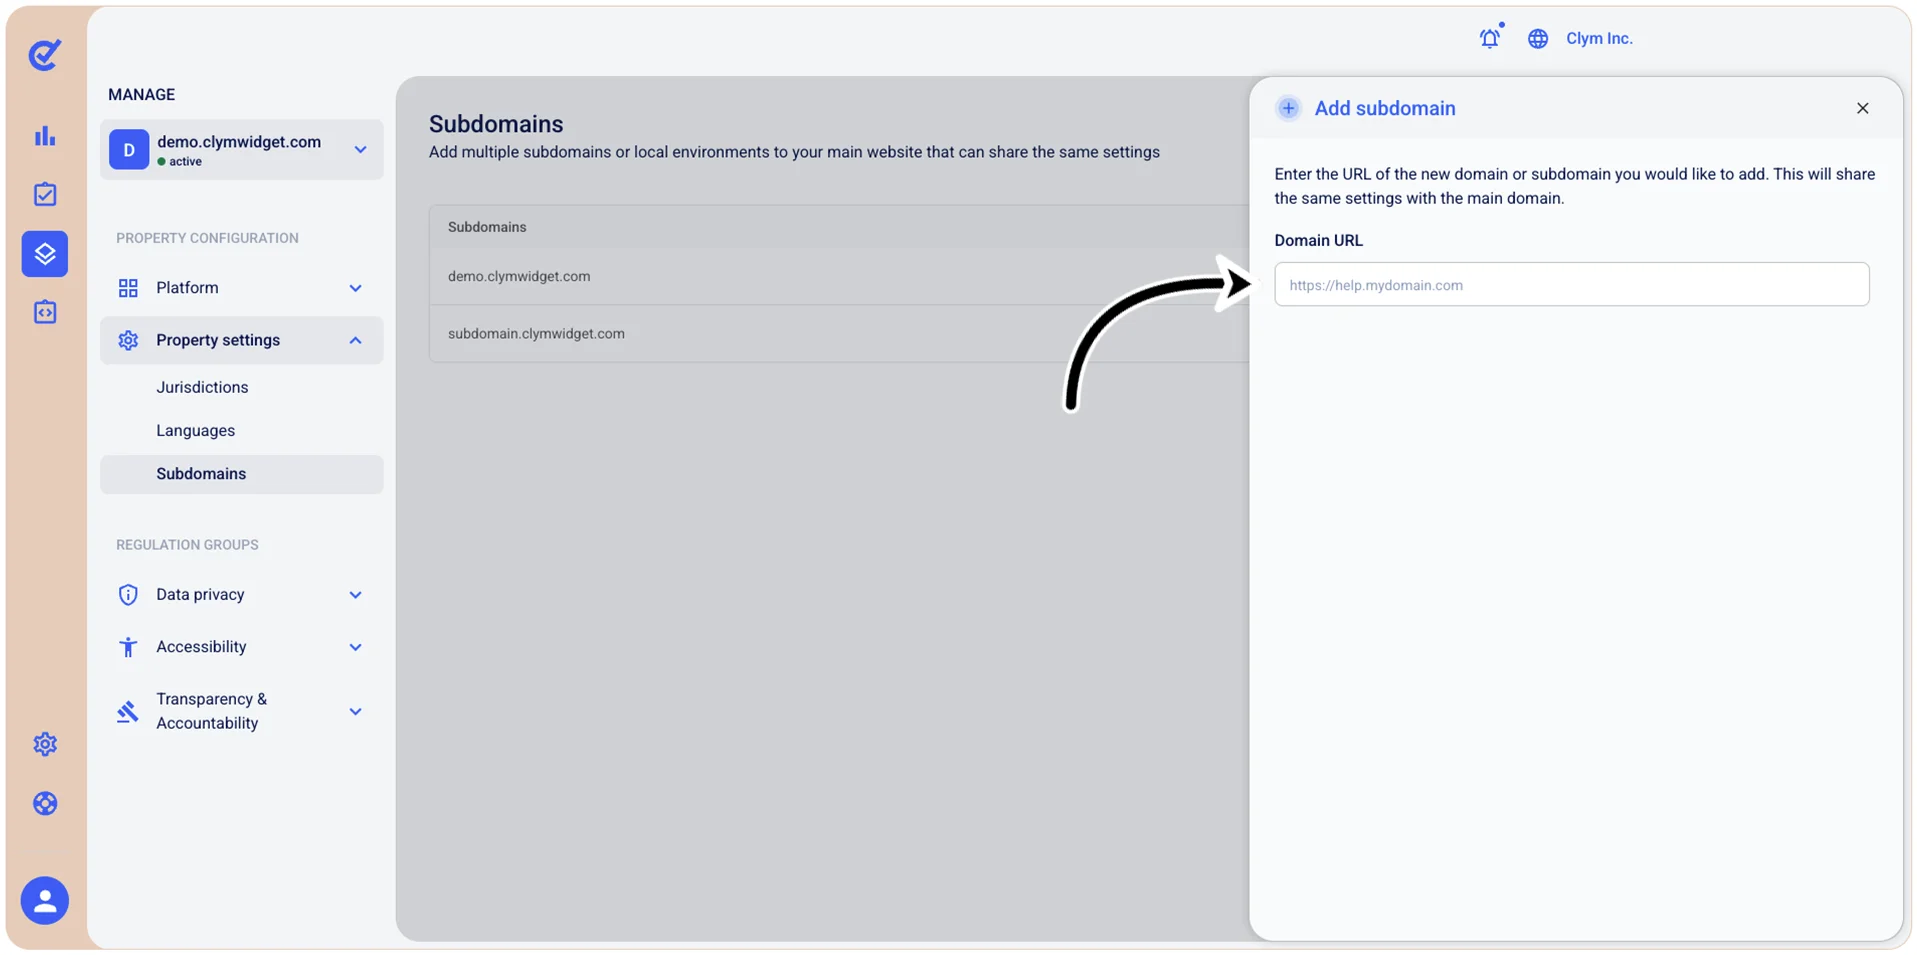The width and height of the screenshot is (1917, 955).
Task: Close the Add subdomain panel
Action: (x=1863, y=108)
